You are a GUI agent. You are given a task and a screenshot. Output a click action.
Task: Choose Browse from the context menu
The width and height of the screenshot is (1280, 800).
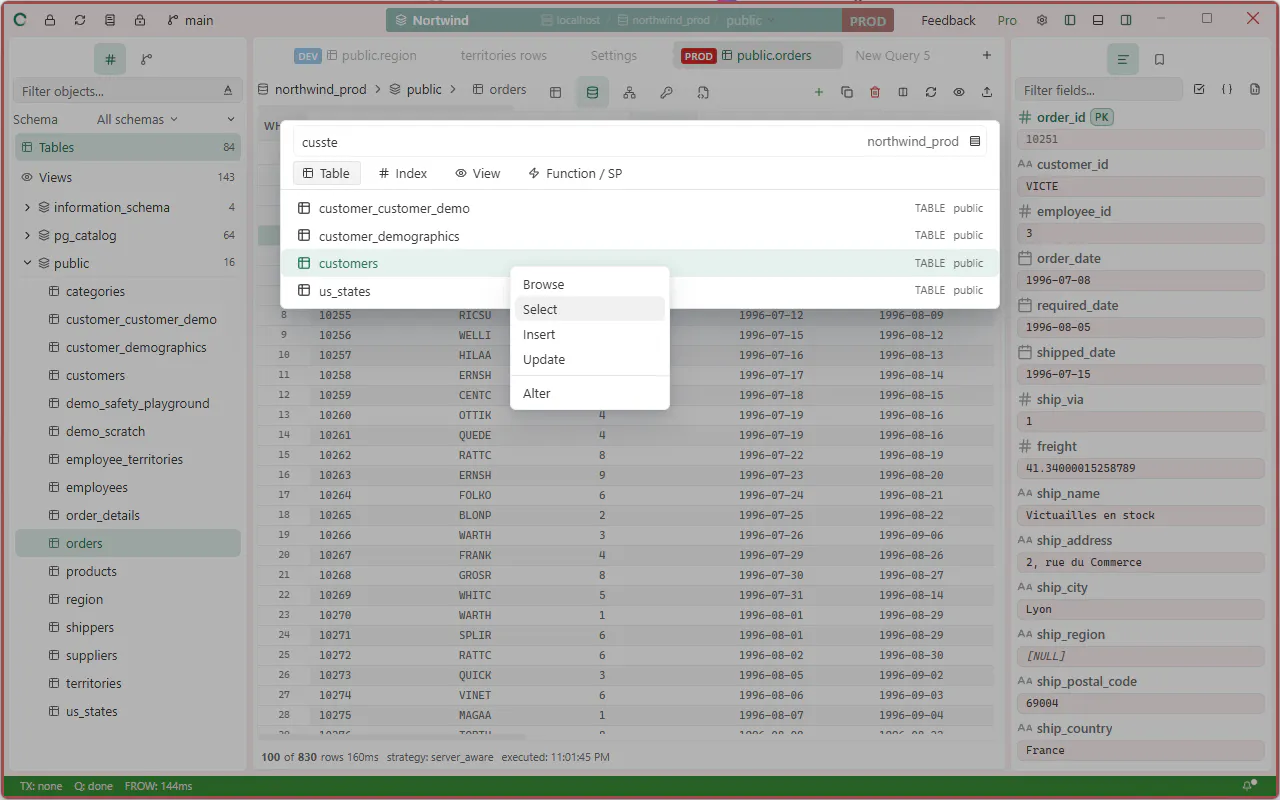[589, 284]
